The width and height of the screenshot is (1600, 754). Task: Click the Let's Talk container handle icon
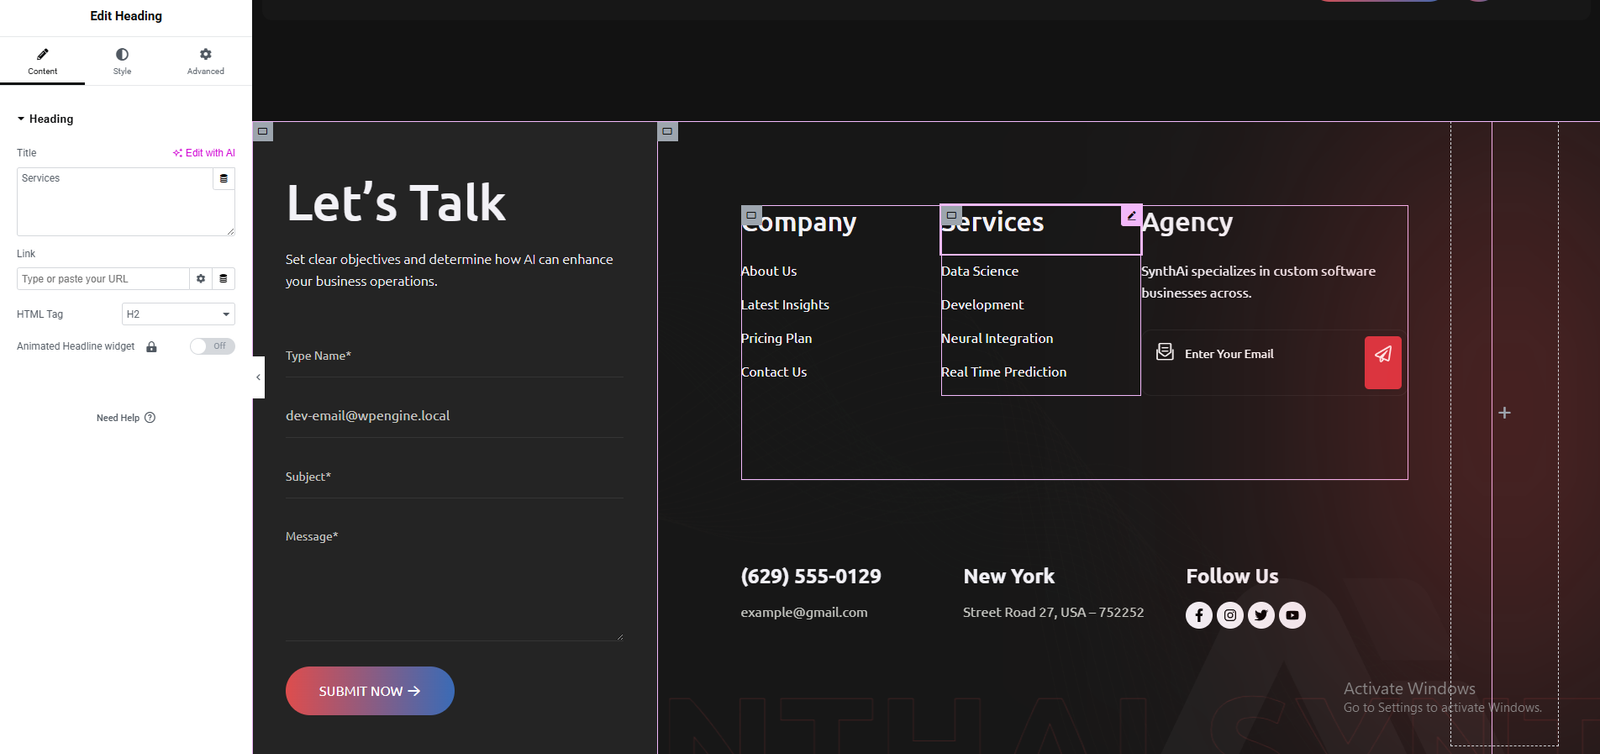click(x=263, y=131)
